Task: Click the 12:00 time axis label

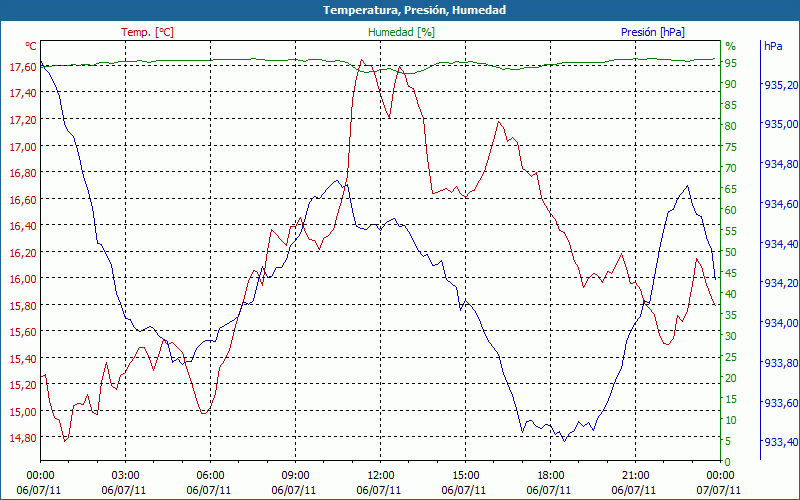Action: [380, 476]
